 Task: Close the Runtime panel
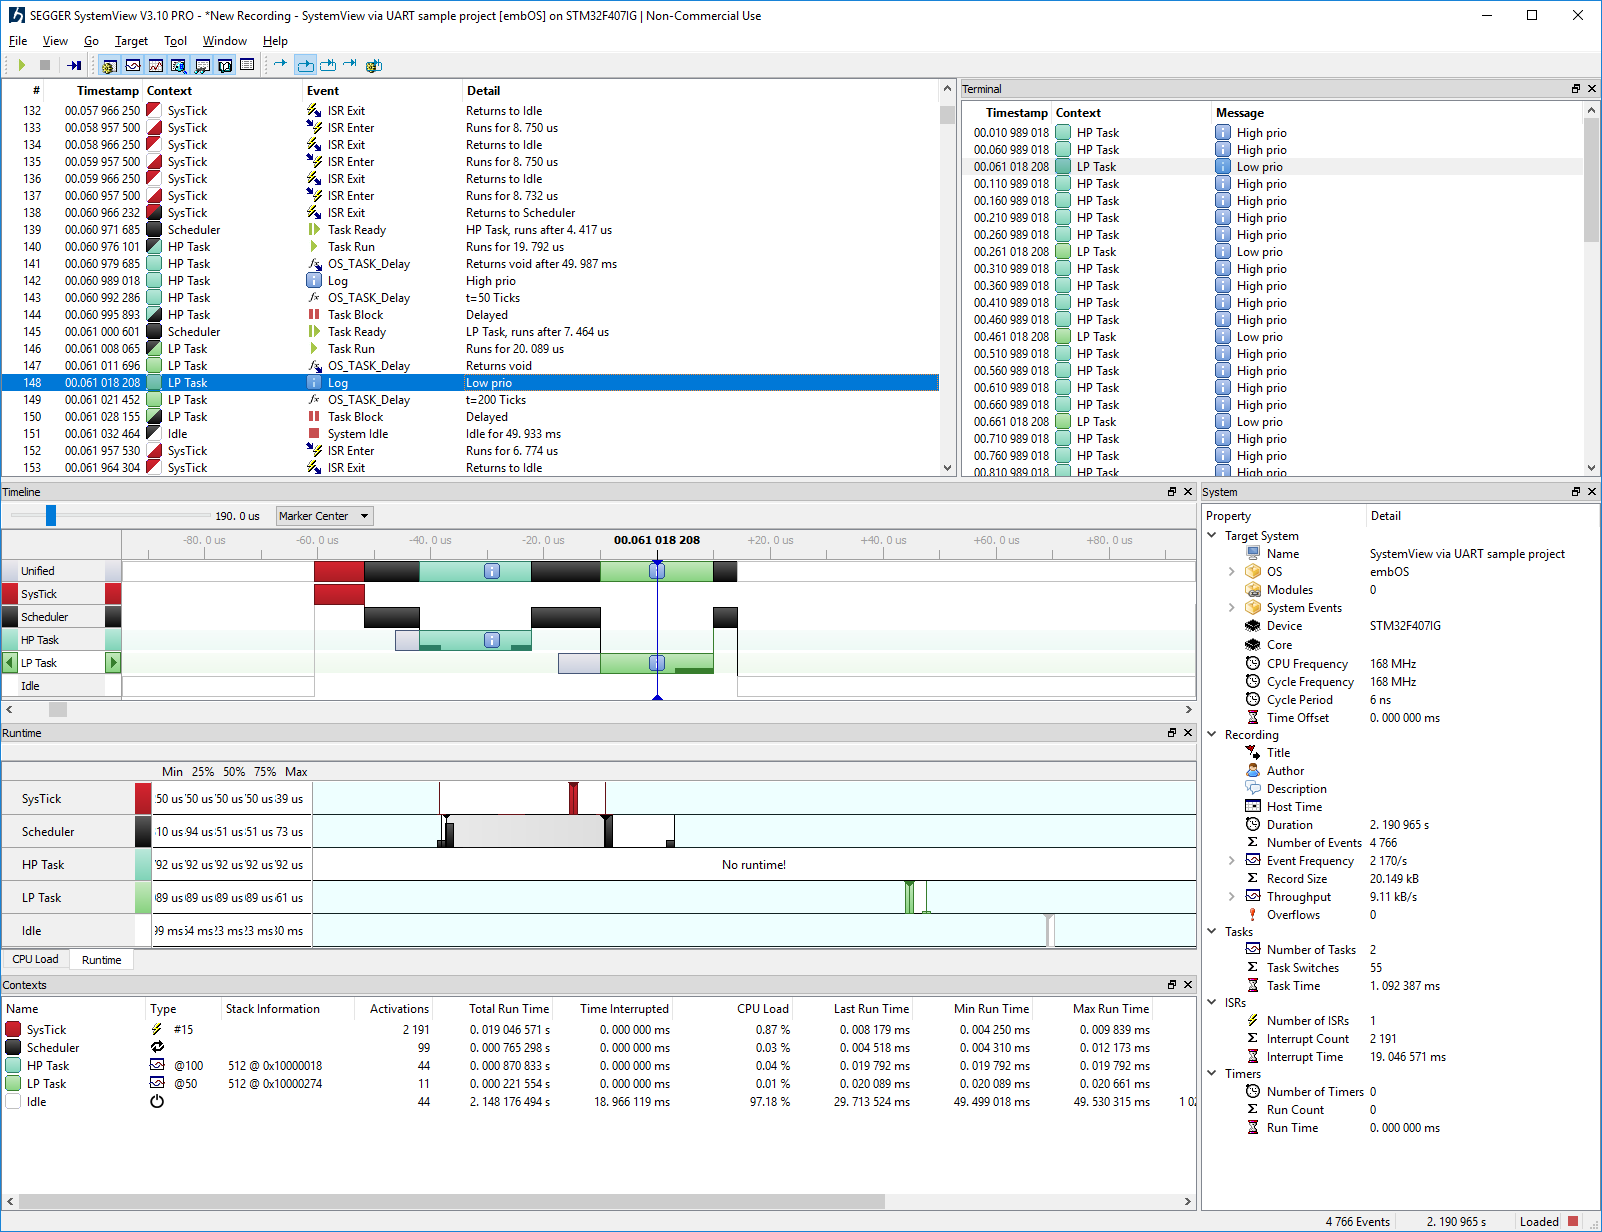1188,733
